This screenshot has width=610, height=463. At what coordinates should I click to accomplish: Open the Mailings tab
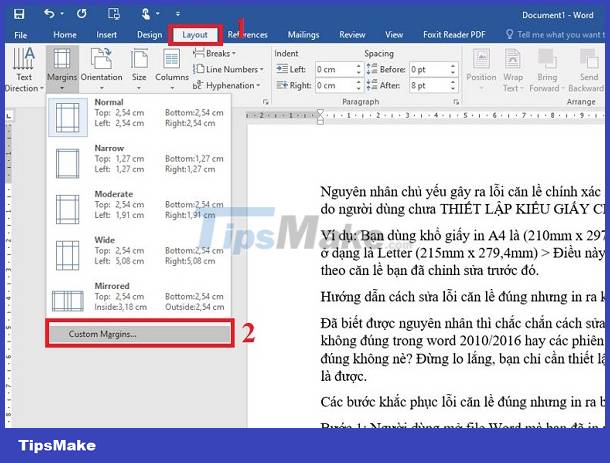tap(303, 35)
